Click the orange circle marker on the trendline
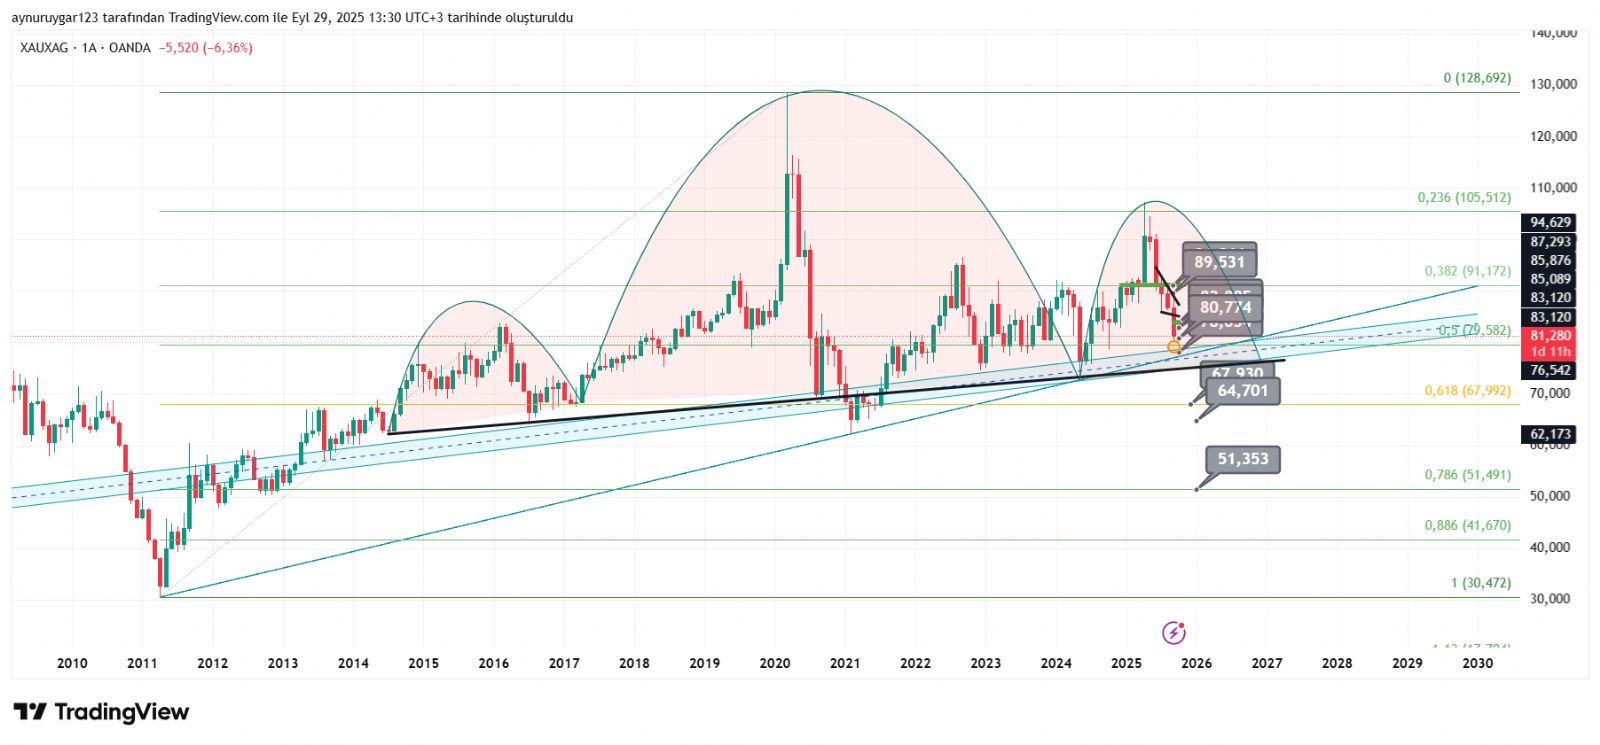This screenshot has height=745, width=1600. coord(1174,347)
